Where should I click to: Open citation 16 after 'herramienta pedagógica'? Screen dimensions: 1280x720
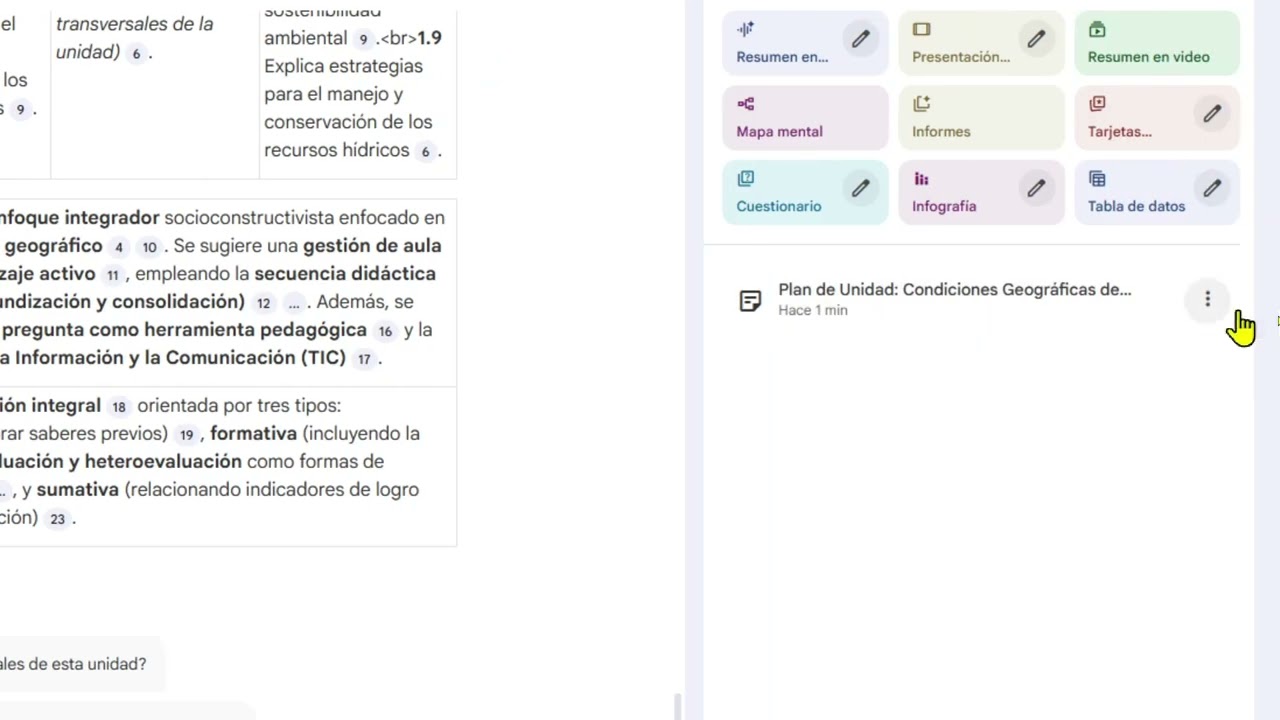385,331
